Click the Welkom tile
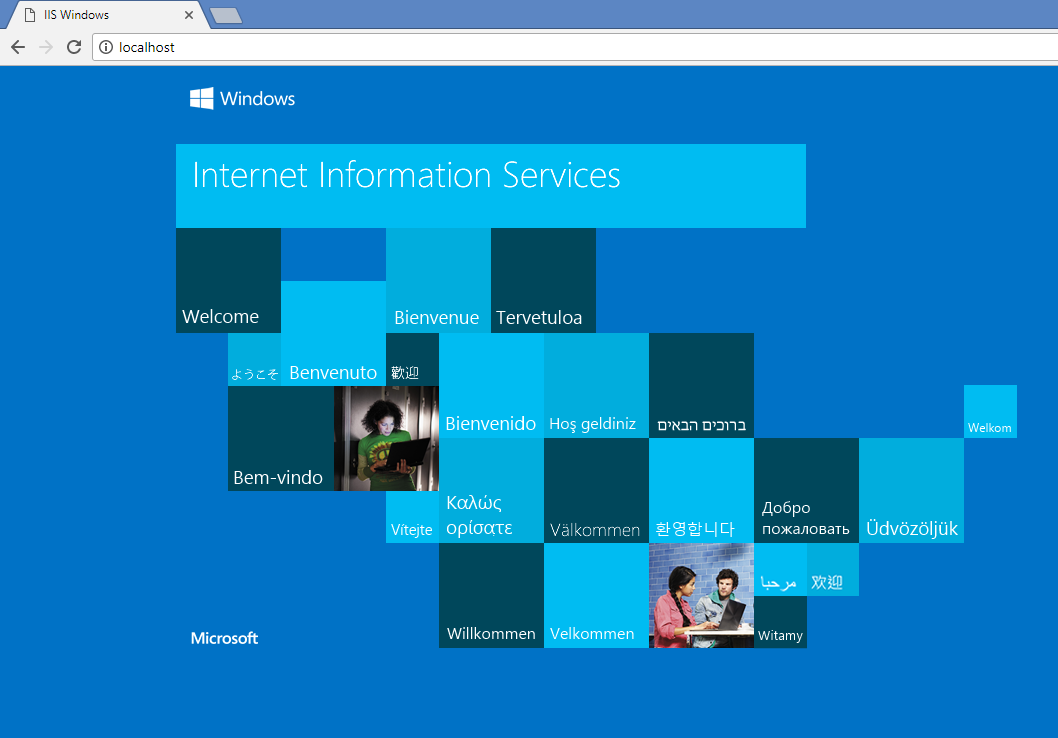The image size is (1058, 738). click(990, 411)
